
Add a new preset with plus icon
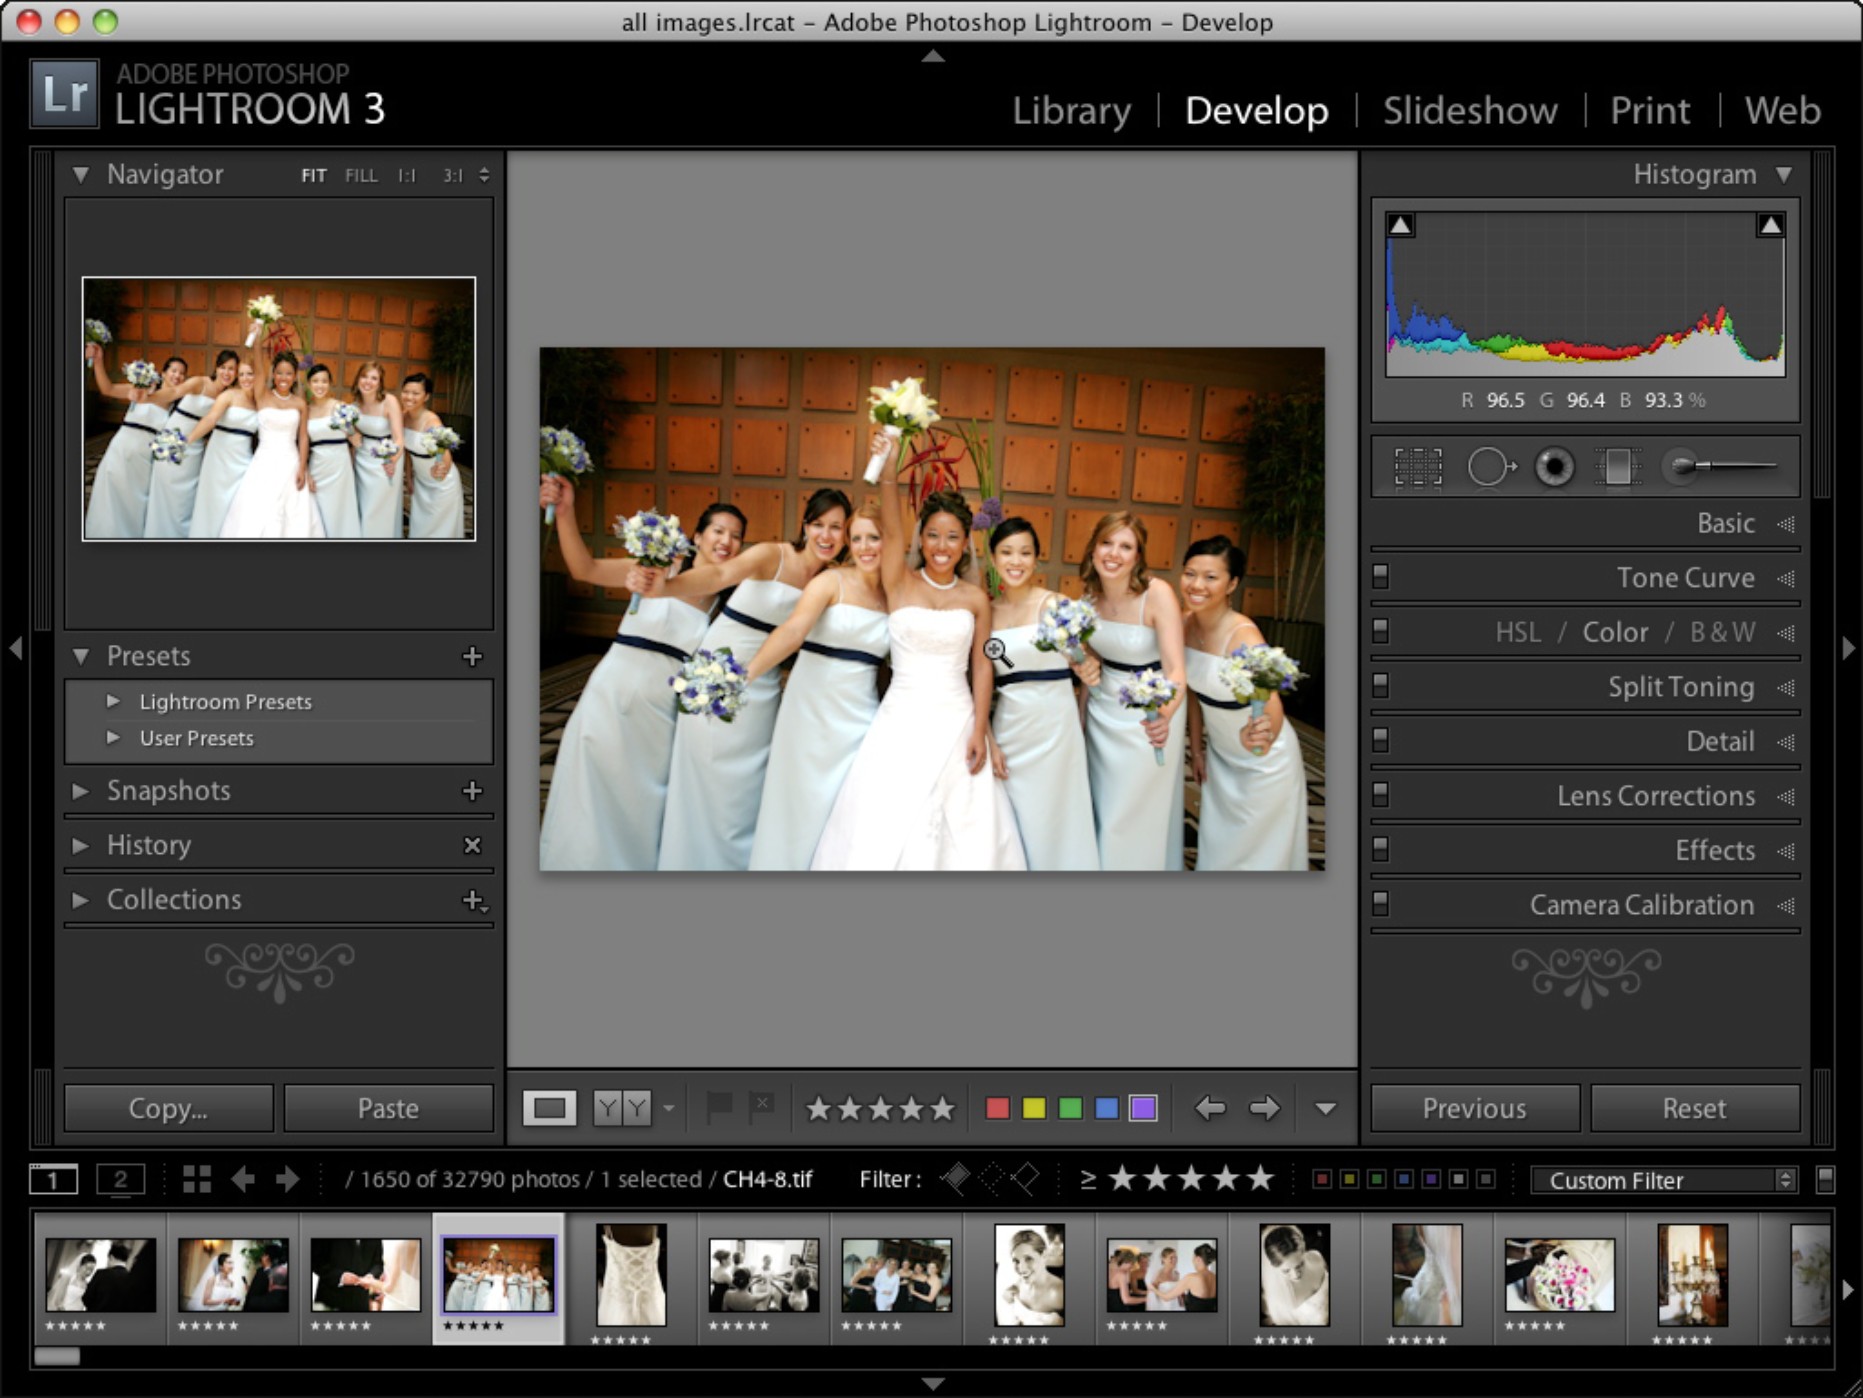pyautogui.click(x=473, y=656)
